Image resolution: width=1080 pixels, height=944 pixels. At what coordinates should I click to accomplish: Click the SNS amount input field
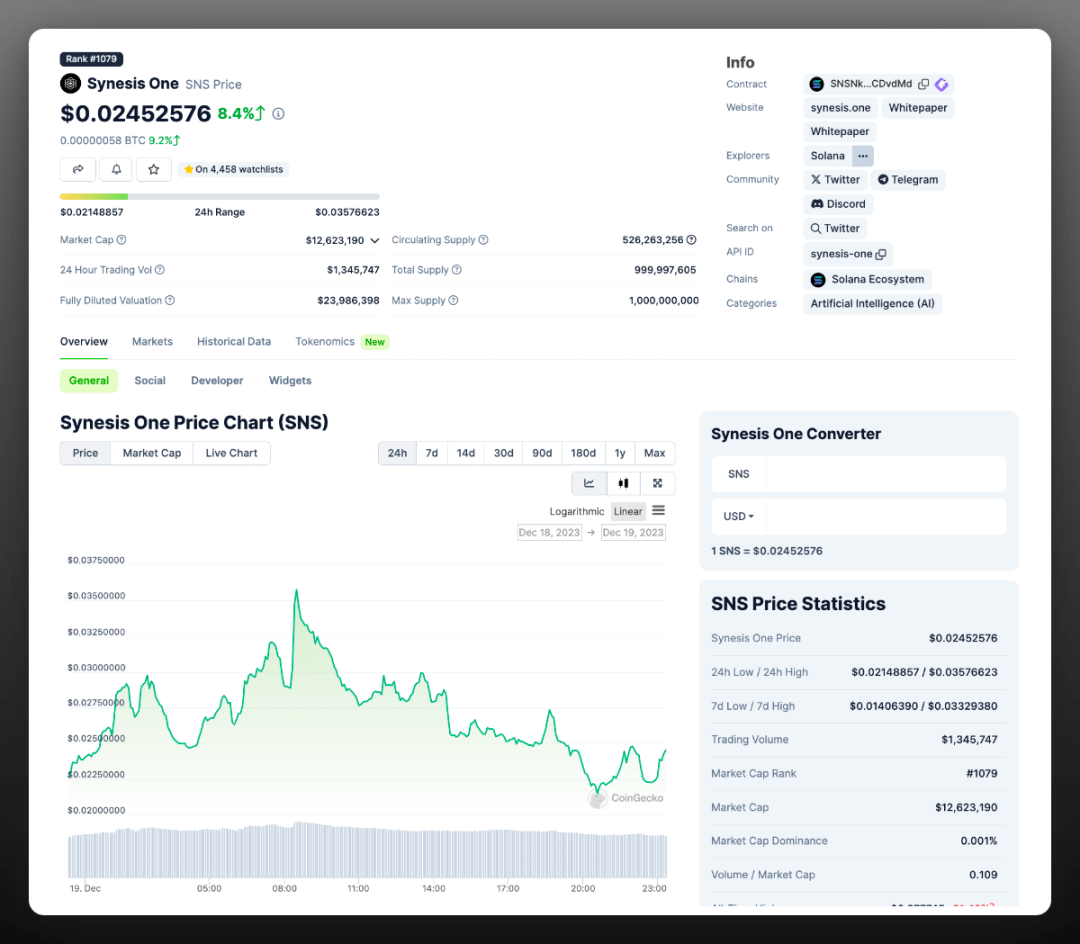click(885, 474)
